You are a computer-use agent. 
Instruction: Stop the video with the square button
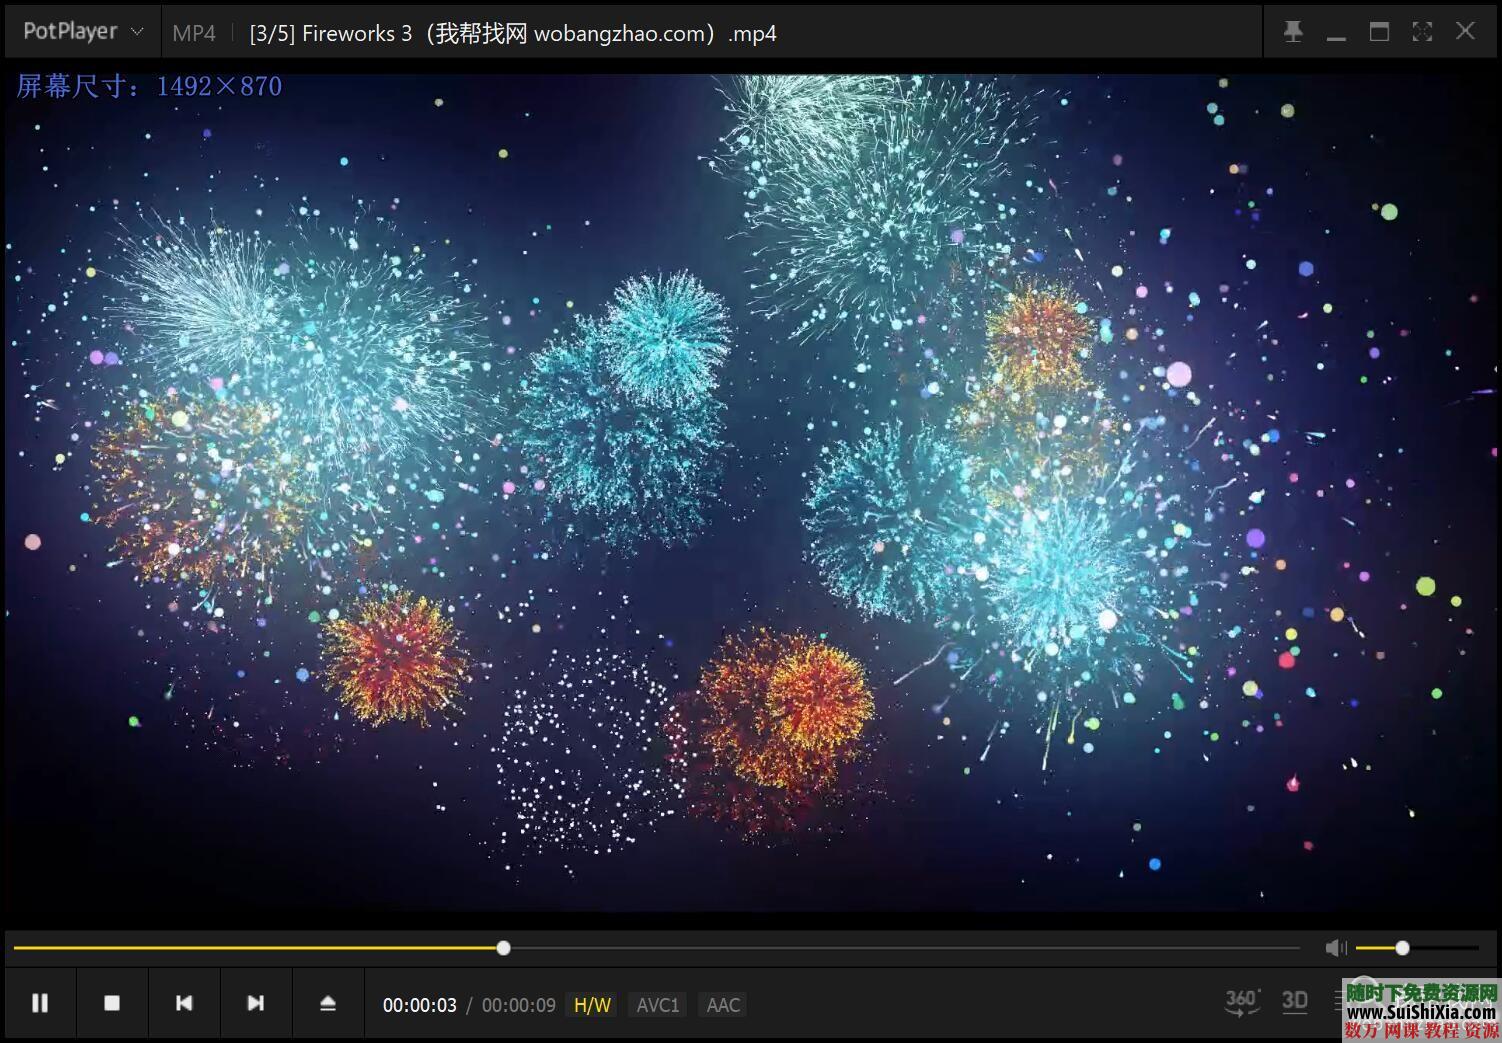click(112, 1003)
